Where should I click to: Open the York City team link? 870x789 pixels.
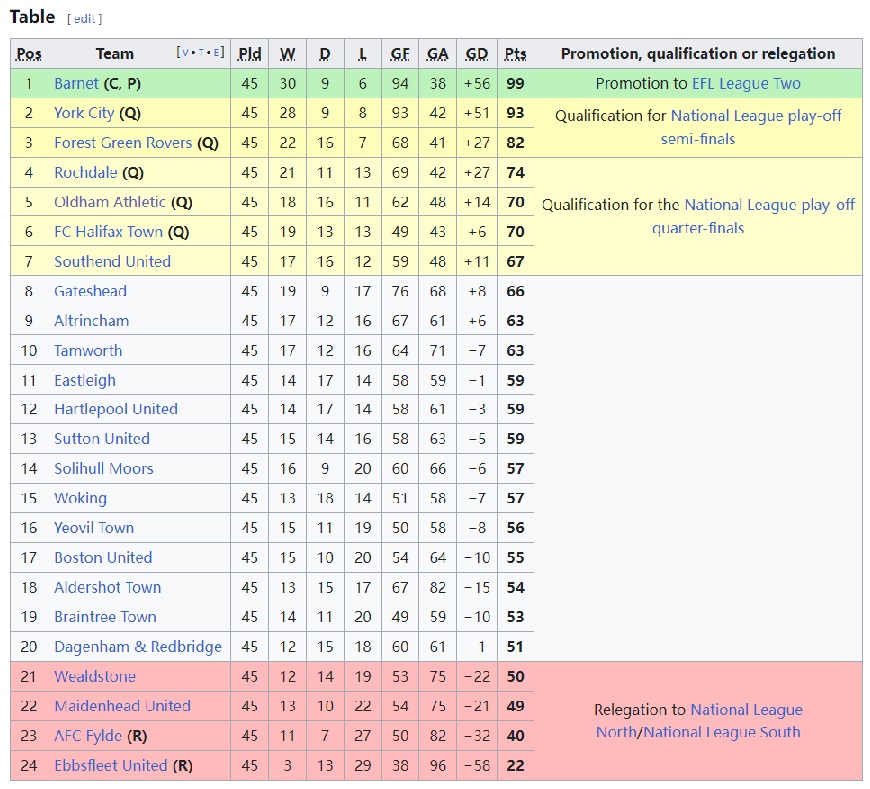tap(84, 113)
